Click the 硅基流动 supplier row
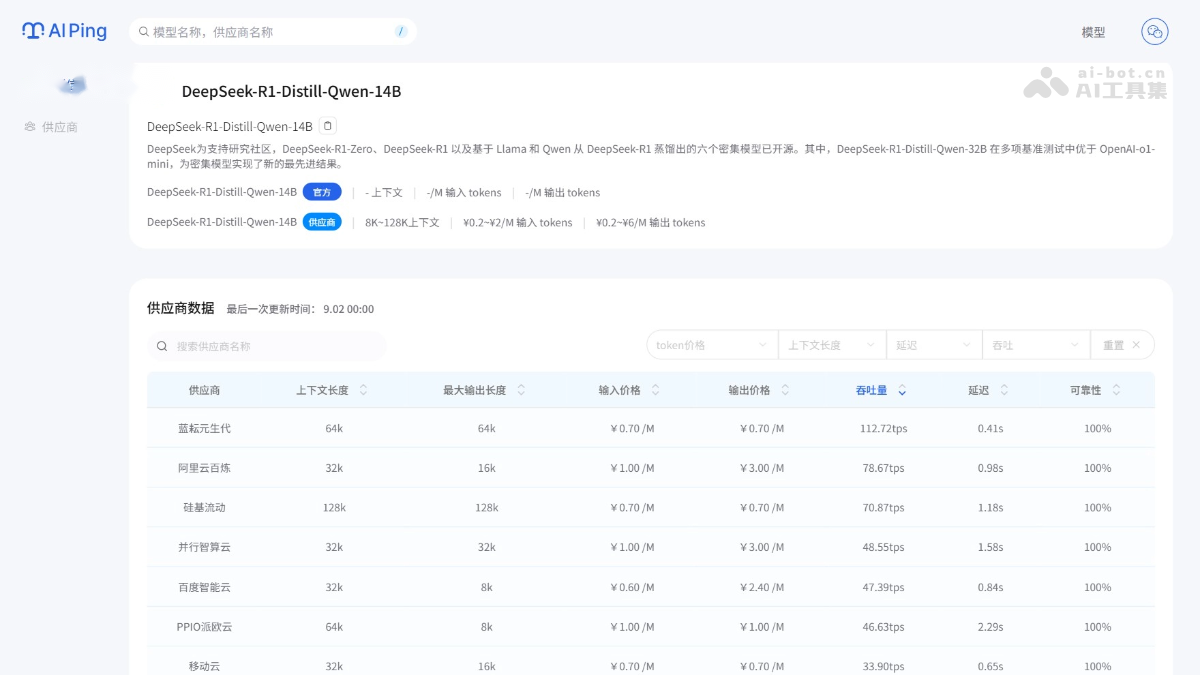This screenshot has height=675, width=1200. click(x=651, y=507)
